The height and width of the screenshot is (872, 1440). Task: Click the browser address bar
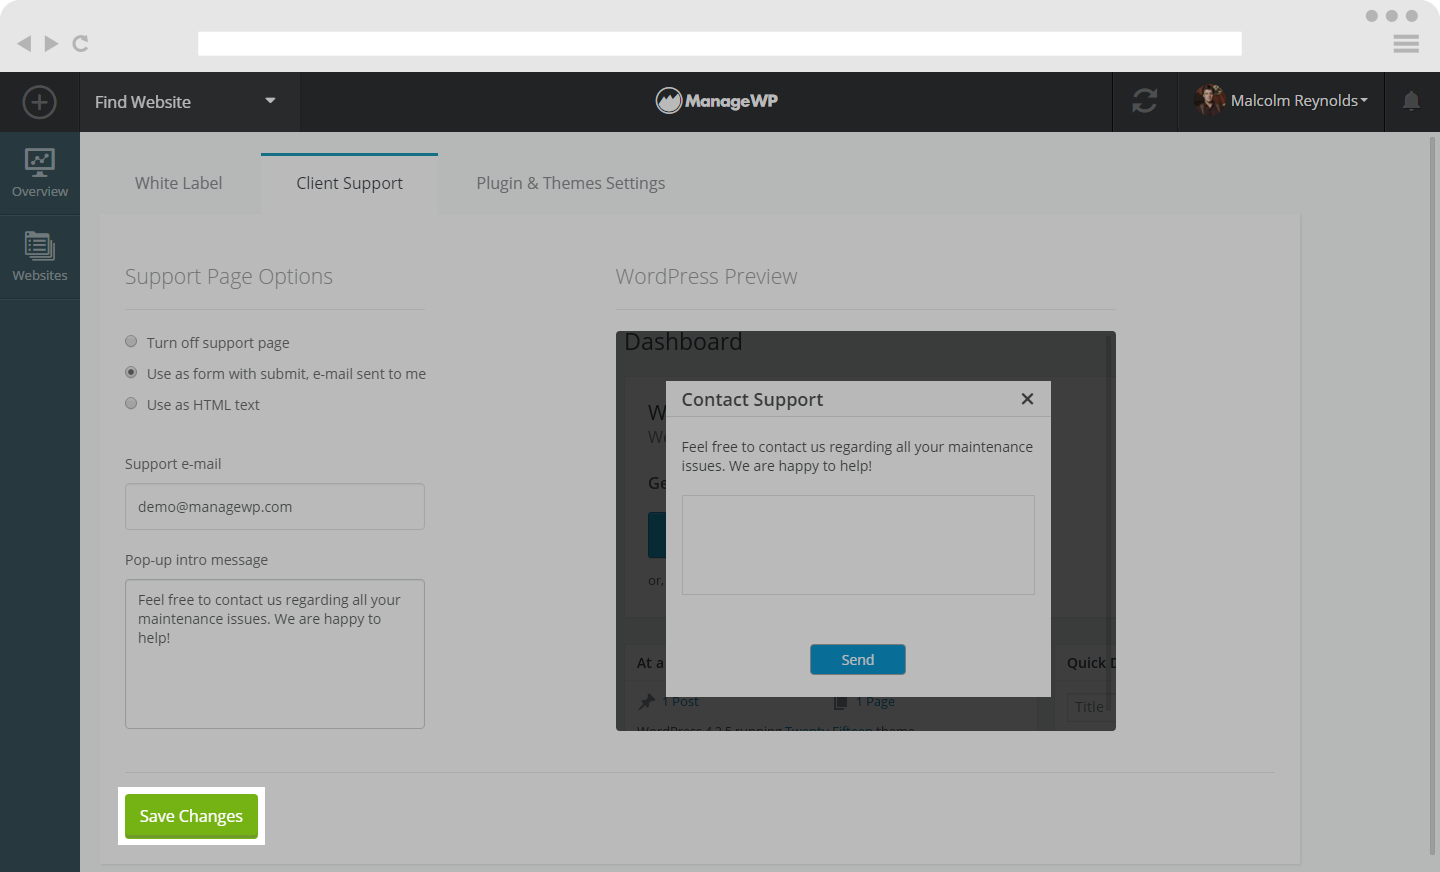click(x=720, y=43)
